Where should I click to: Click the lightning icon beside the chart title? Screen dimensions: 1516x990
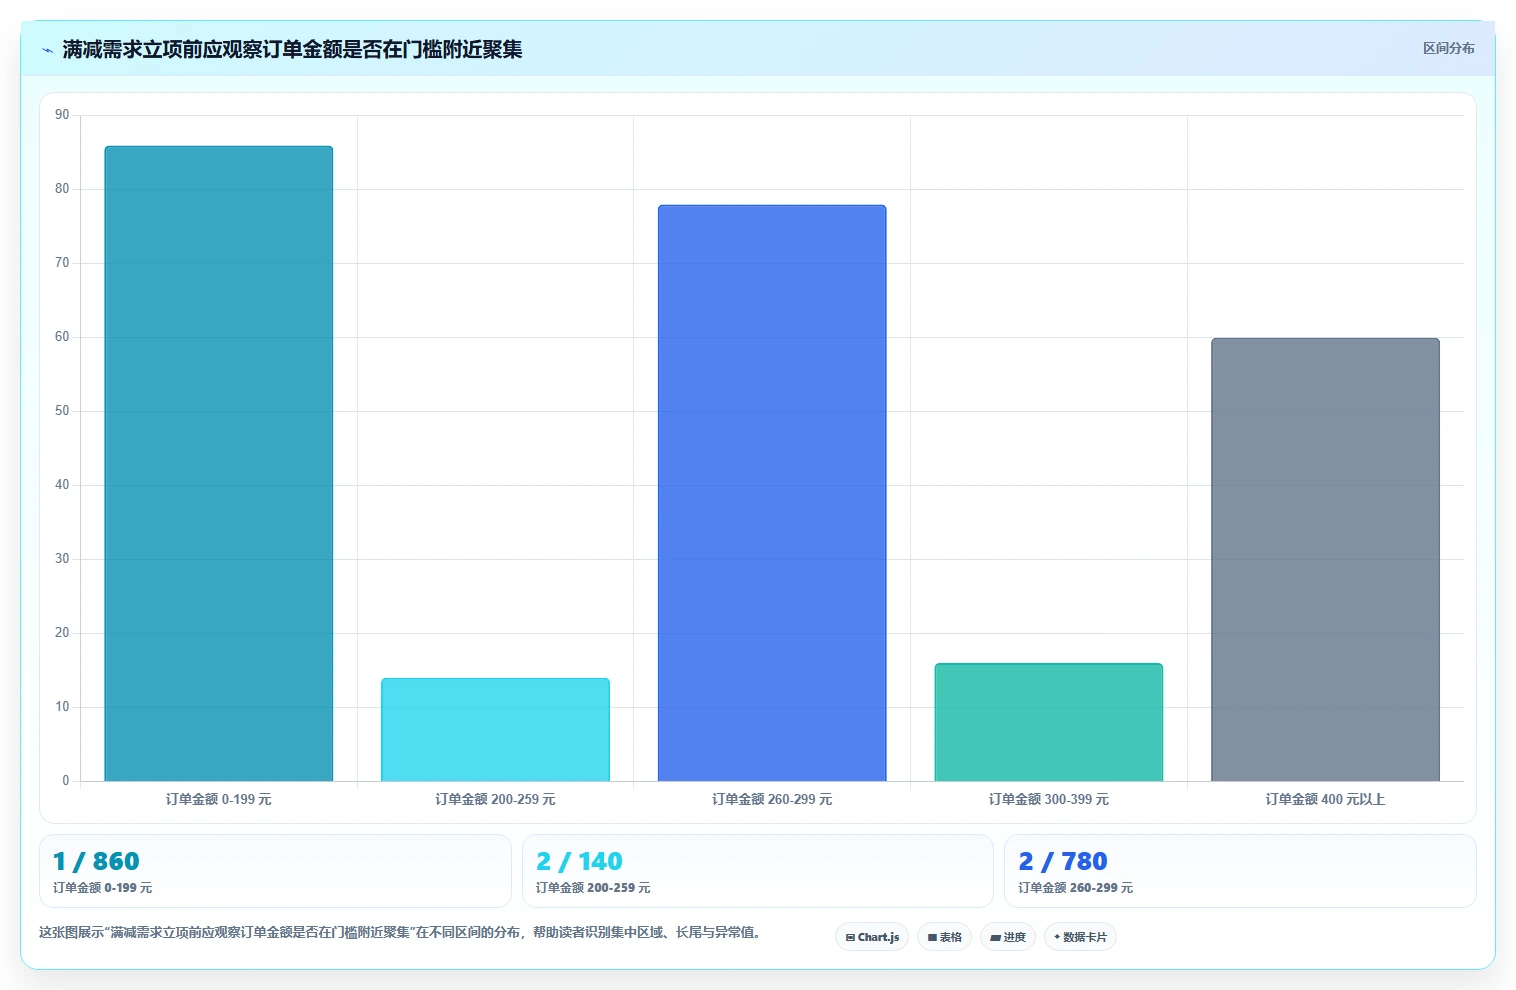[47, 50]
